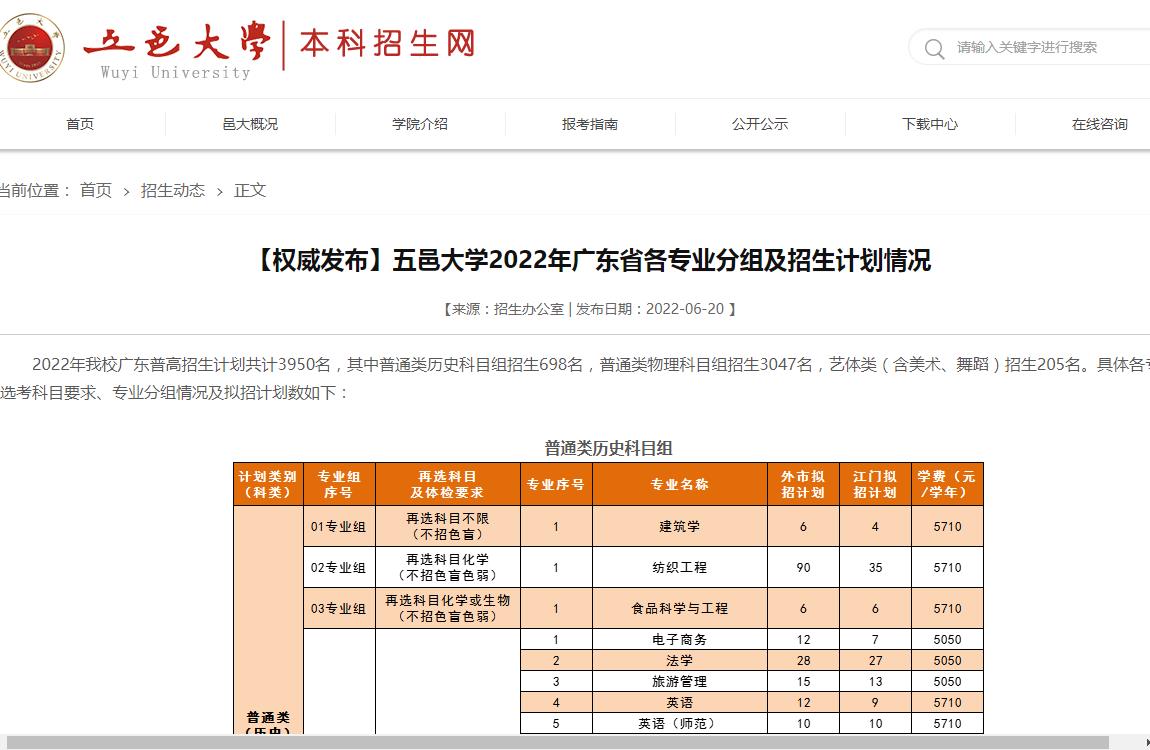Click tuition 5050 in the 电子商务 row

click(x=947, y=639)
